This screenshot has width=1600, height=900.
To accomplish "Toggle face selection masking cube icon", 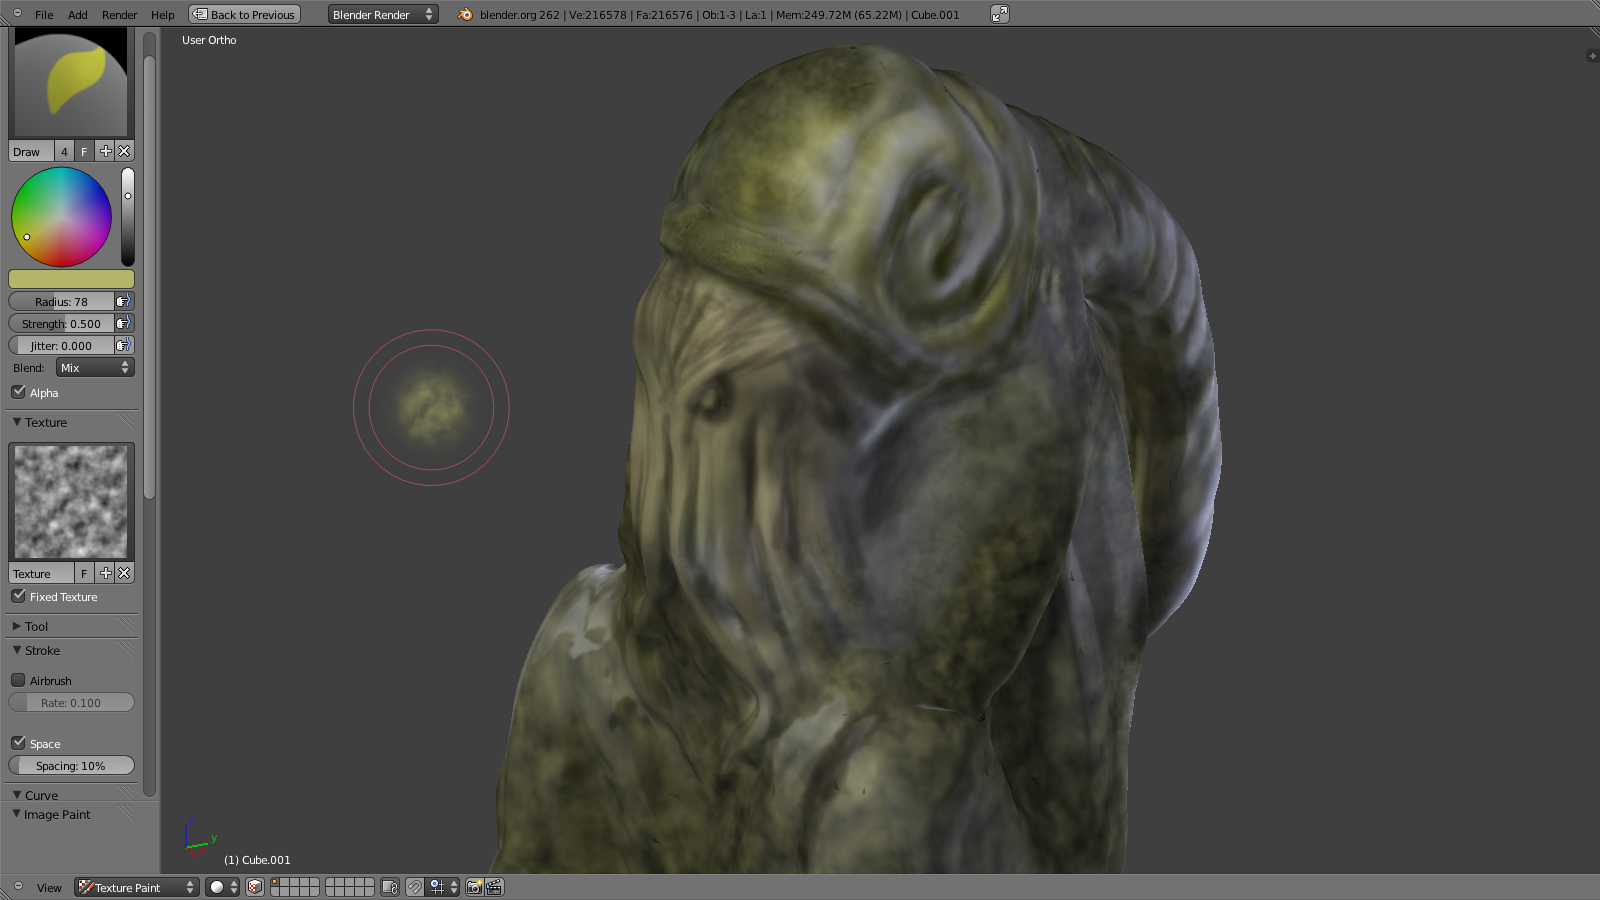I will click(255, 887).
